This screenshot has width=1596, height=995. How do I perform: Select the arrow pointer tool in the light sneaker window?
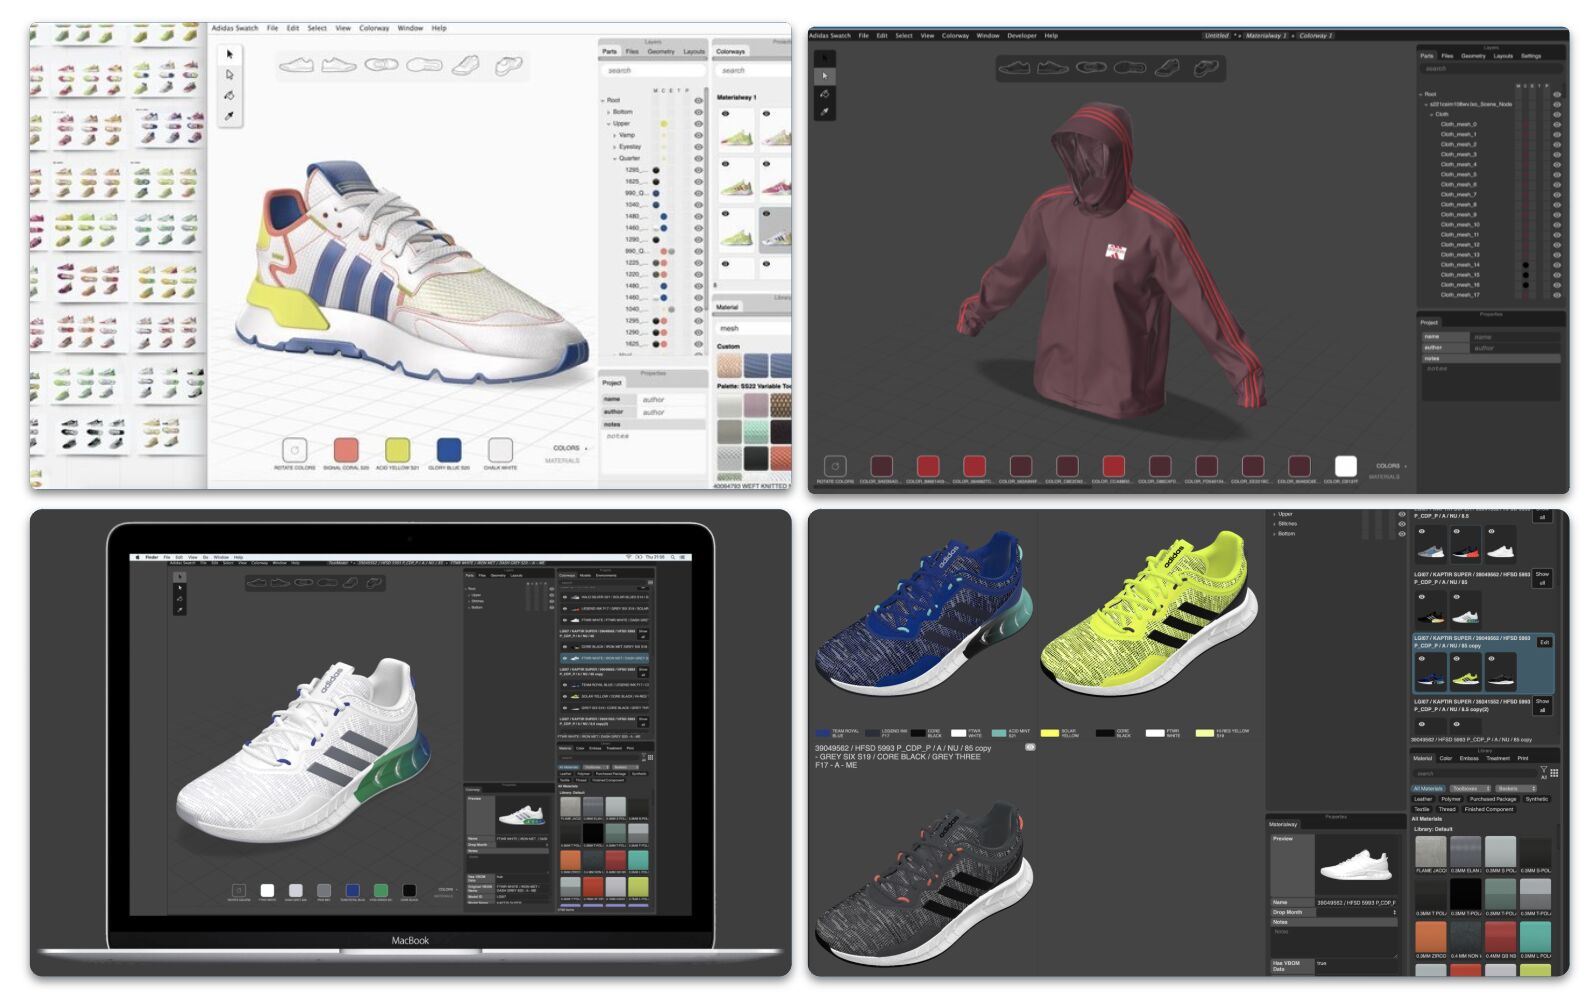point(229,54)
